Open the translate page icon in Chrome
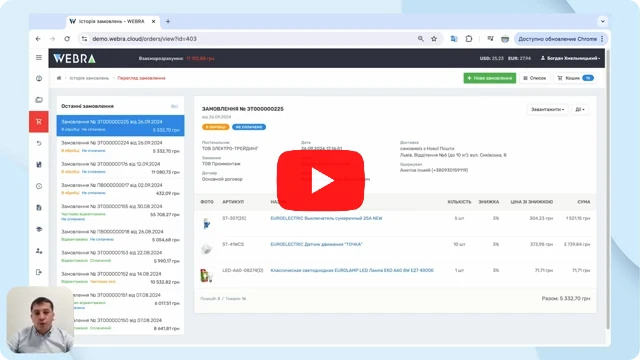The image size is (640, 360). pos(454,39)
